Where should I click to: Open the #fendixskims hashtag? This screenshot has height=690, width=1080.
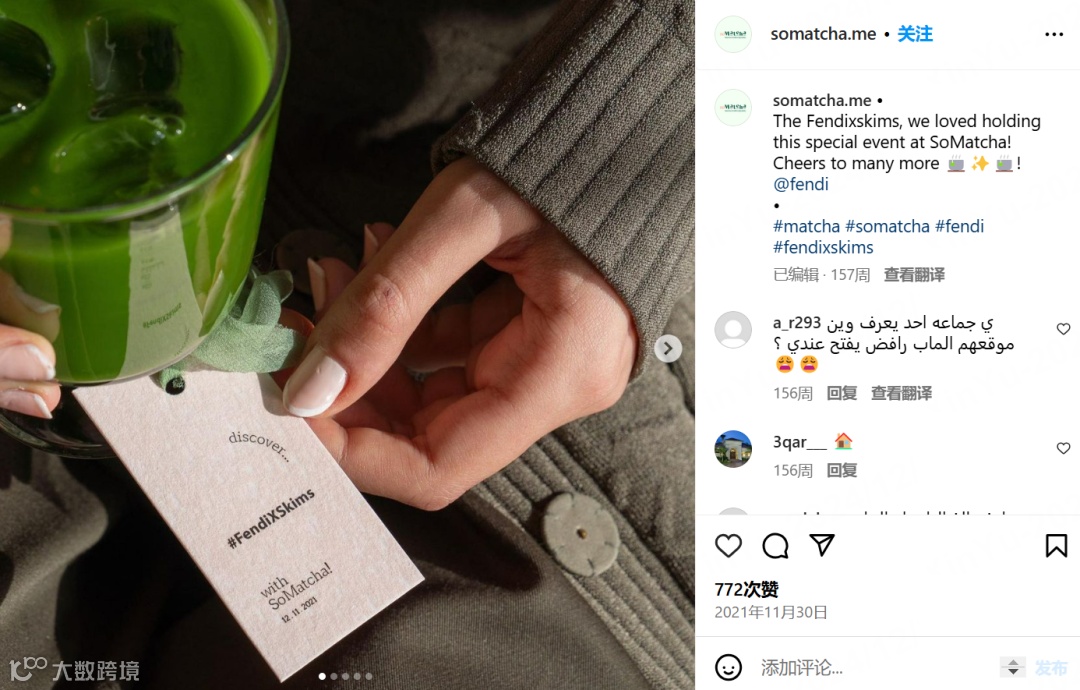click(823, 247)
